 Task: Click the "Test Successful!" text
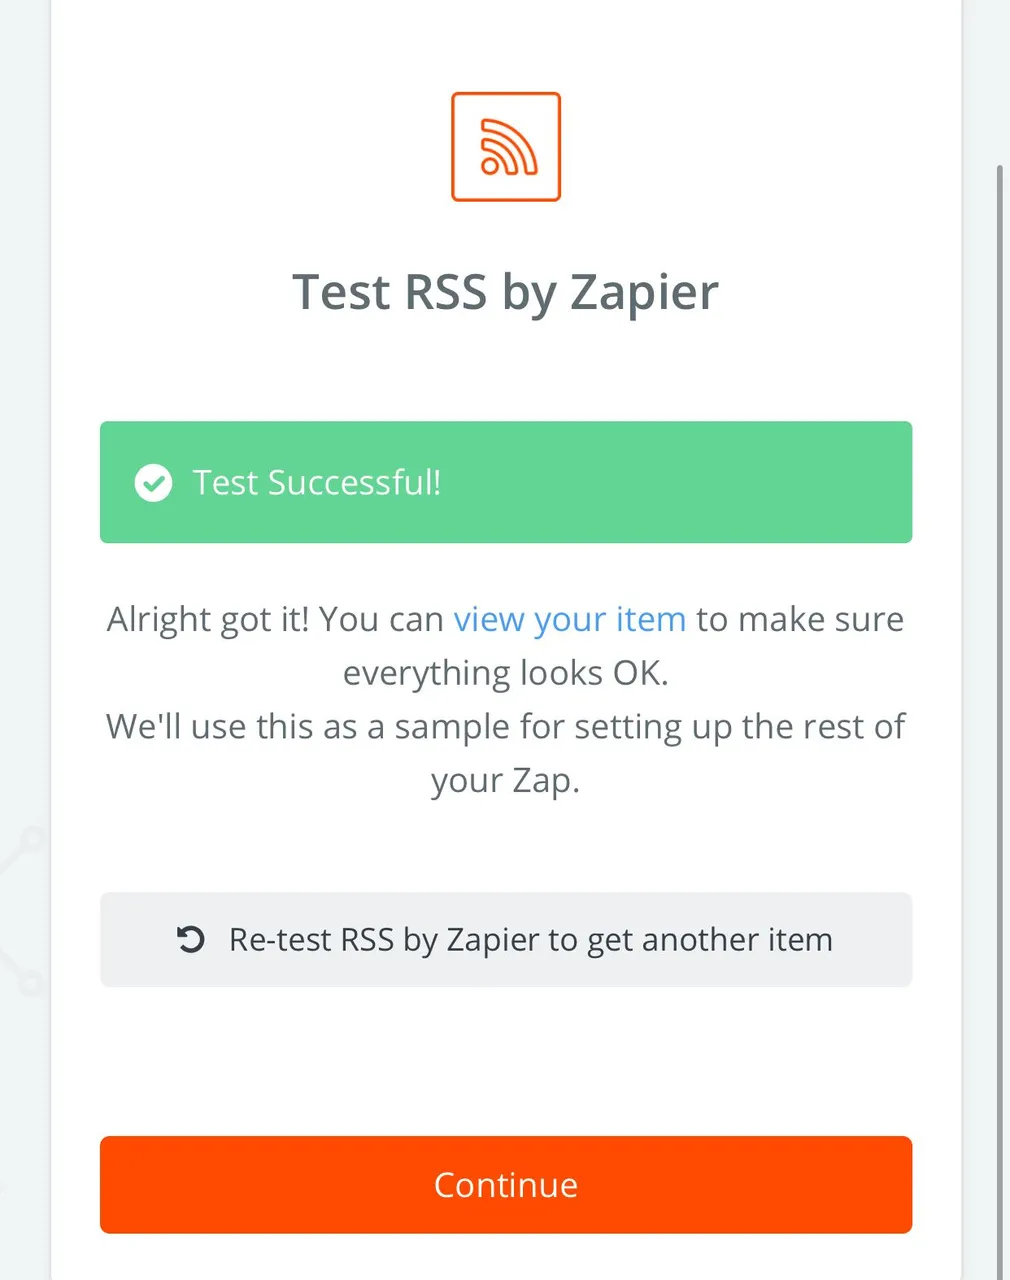[317, 483]
